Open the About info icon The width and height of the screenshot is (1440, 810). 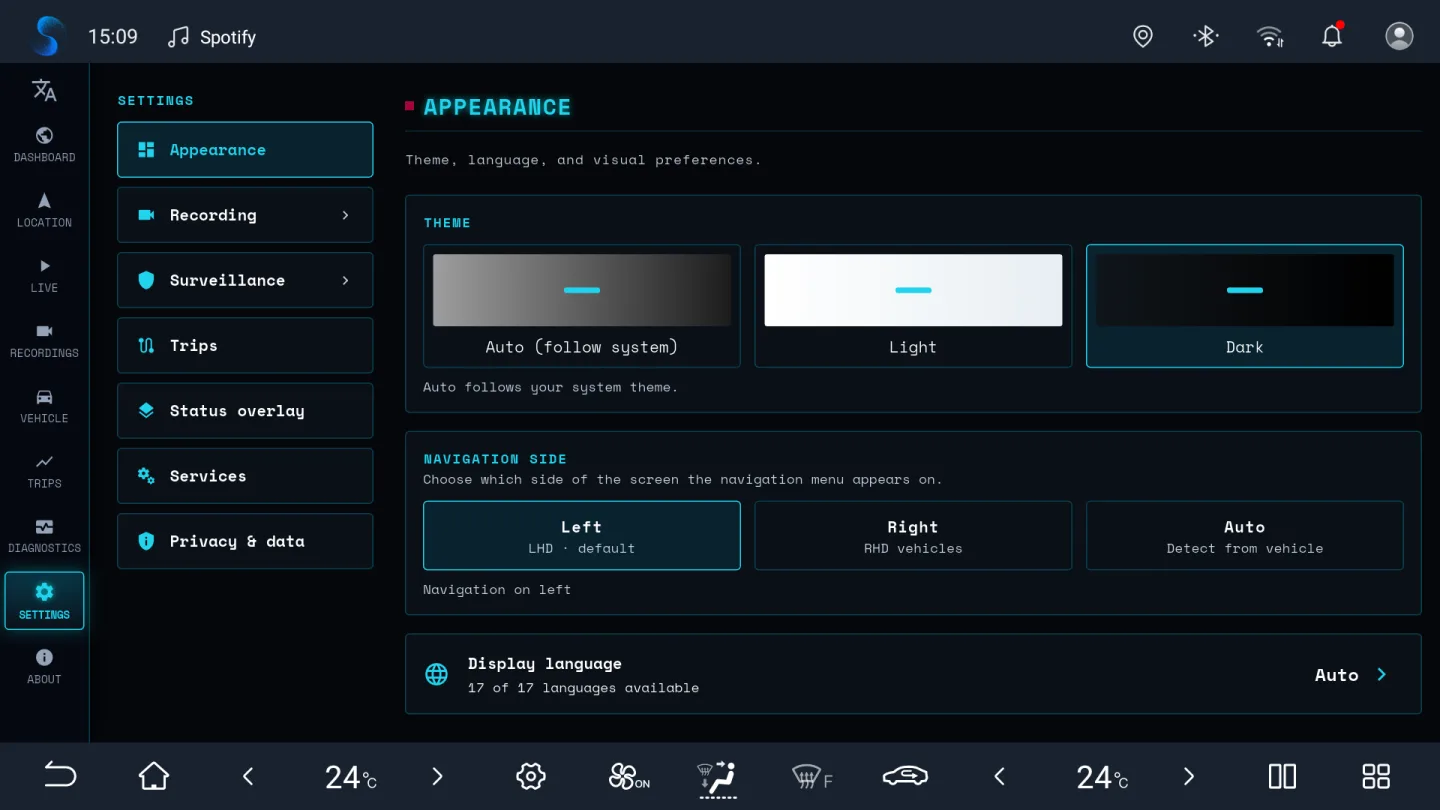tap(44, 657)
